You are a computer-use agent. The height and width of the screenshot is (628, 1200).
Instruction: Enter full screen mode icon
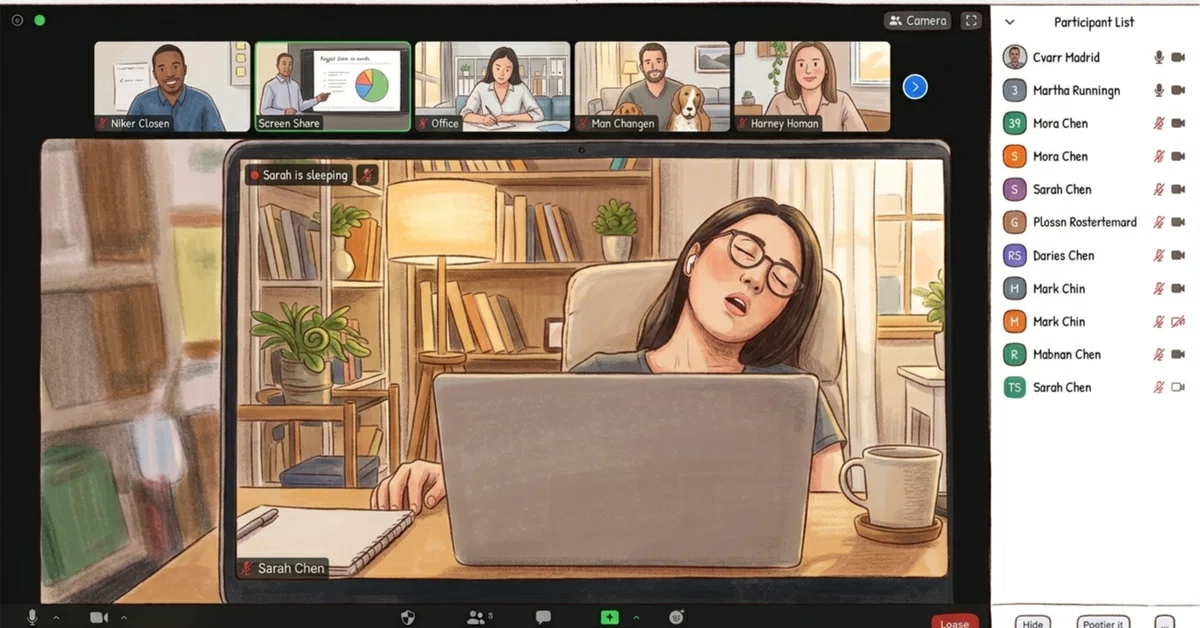pyautogui.click(x=970, y=20)
